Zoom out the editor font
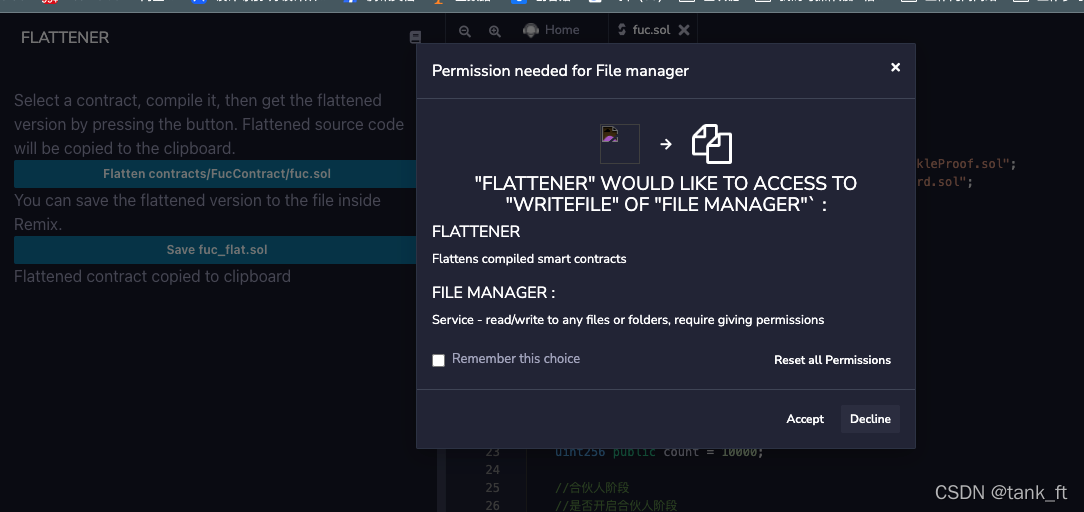The width and height of the screenshot is (1084, 512). [x=465, y=30]
